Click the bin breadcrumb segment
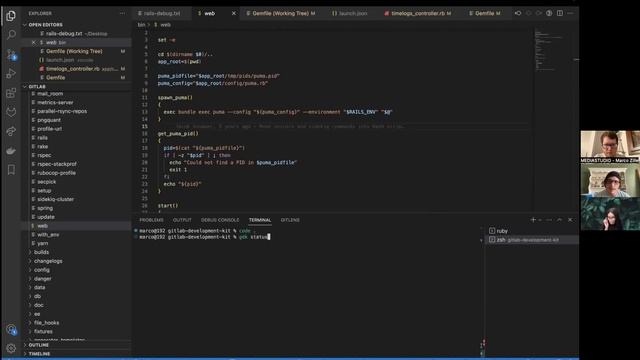Image resolution: width=640 pixels, height=360 pixels. pos(141,25)
